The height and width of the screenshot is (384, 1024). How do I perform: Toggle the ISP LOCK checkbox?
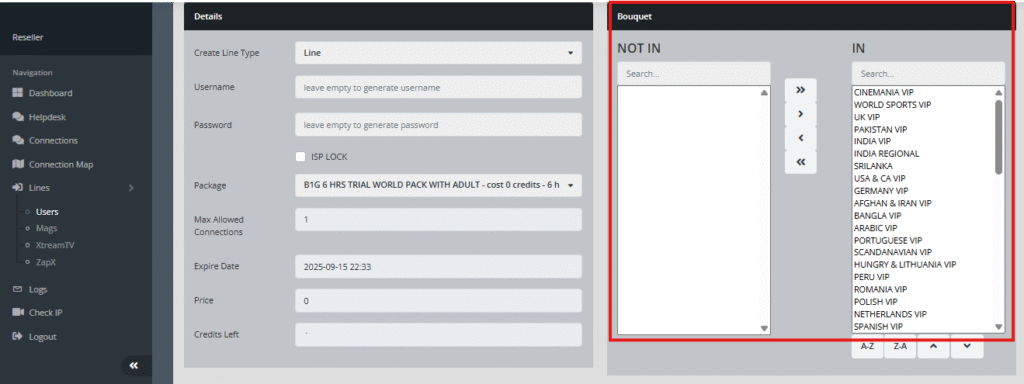coord(300,157)
